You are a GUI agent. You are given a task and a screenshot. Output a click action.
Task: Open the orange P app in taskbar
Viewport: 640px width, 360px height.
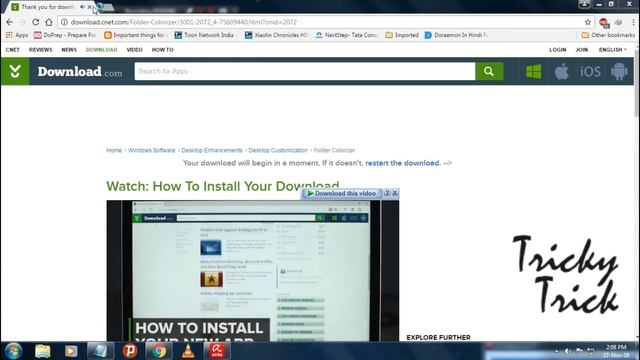coord(130,351)
